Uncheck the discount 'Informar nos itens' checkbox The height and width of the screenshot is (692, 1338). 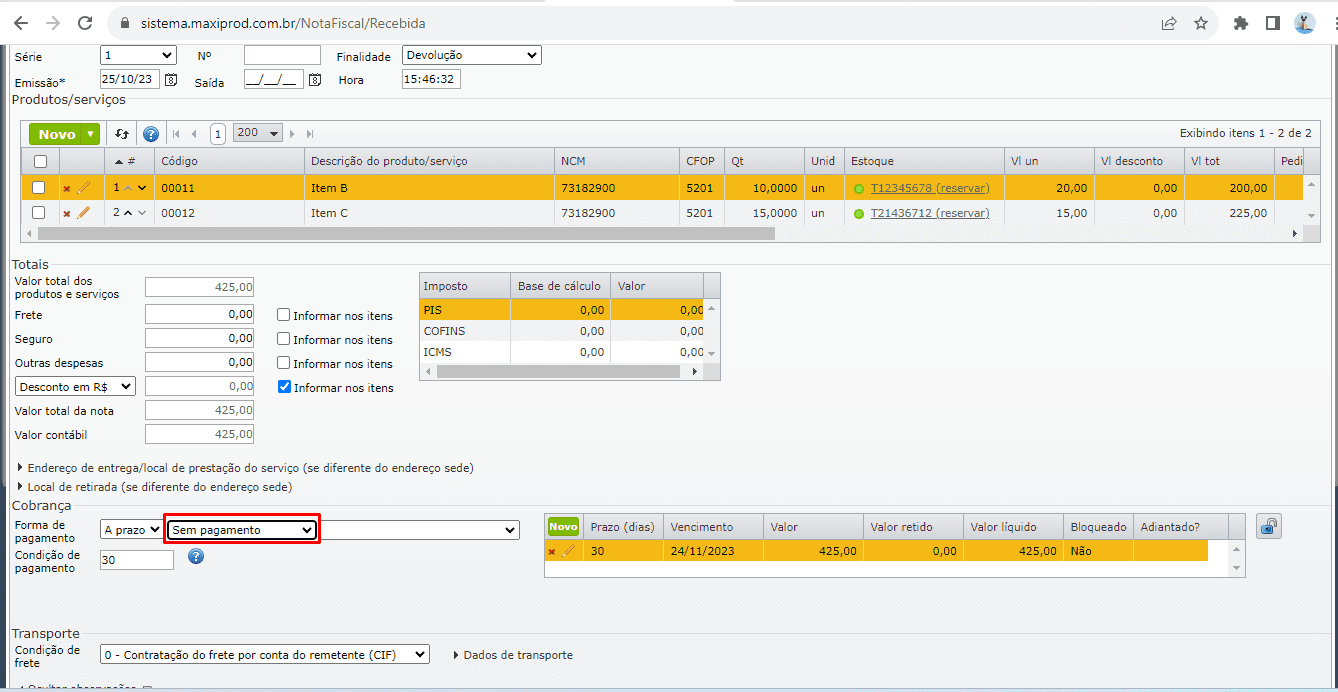click(x=284, y=387)
